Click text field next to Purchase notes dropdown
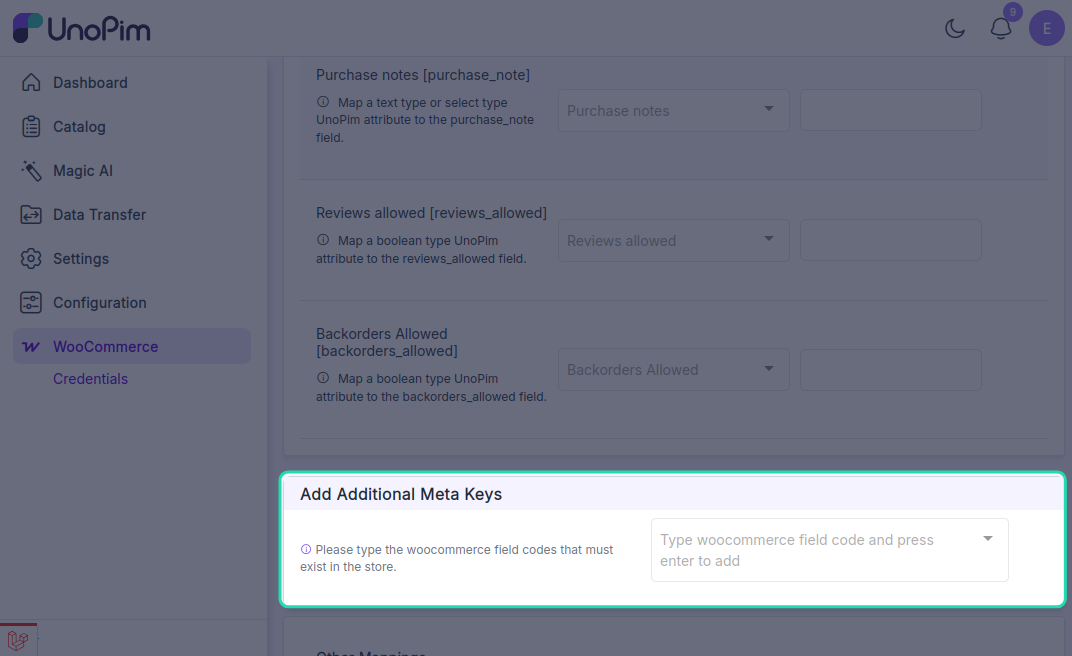 891,110
